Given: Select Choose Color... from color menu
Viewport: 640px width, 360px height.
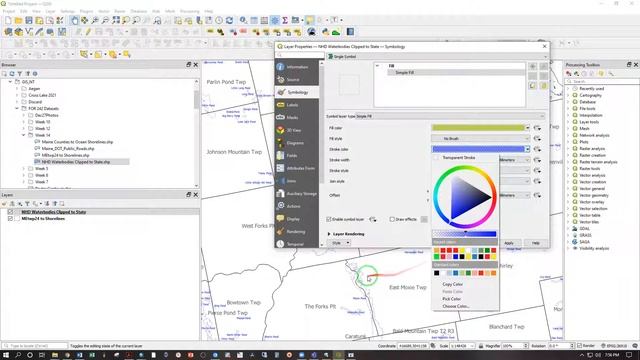Looking at the screenshot, I should coord(456,306).
